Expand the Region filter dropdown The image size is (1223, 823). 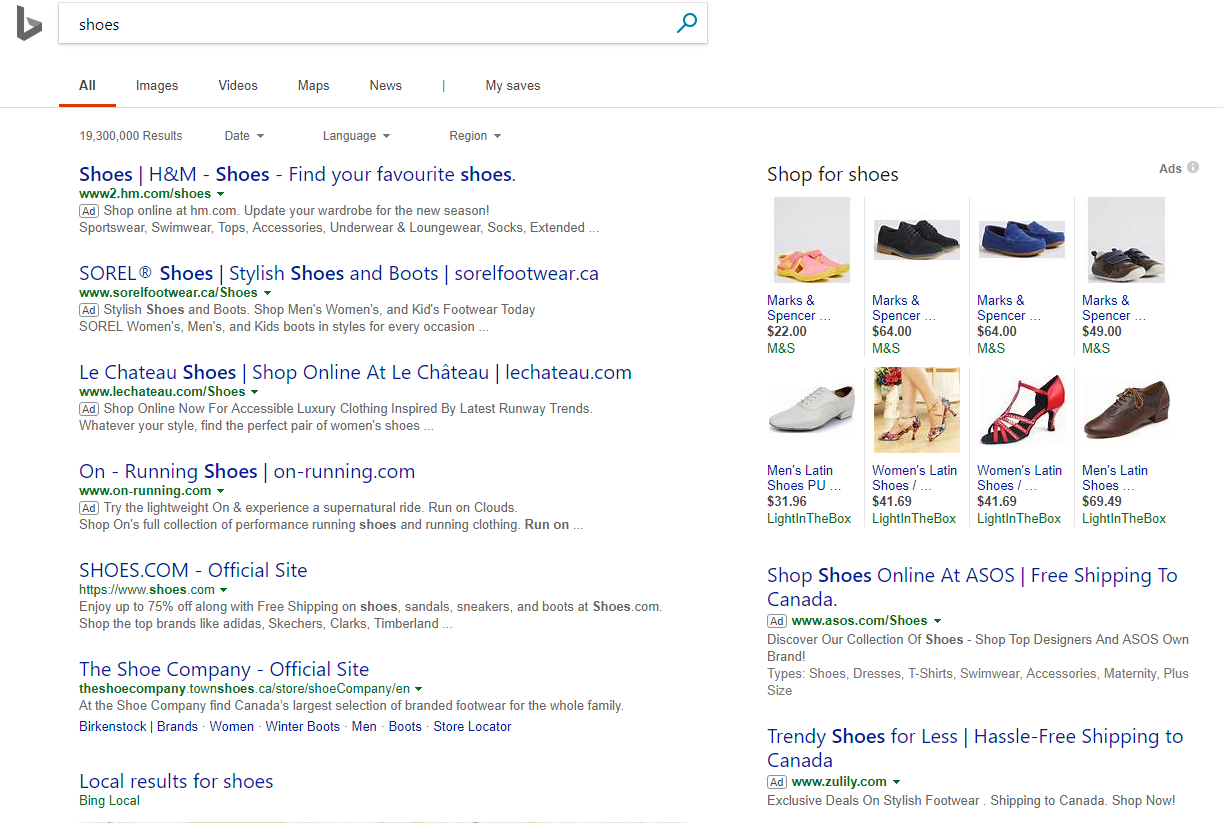point(475,136)
